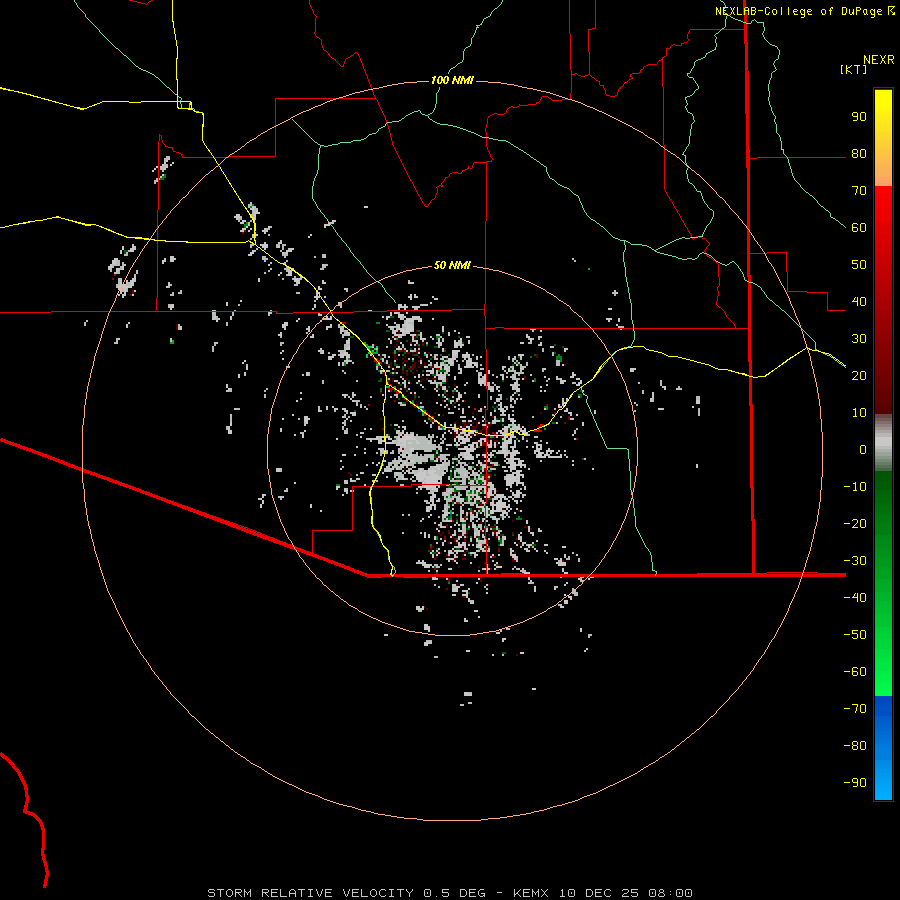Click the 50 NMI range ring label
Viewport: 900px width, 900px height.
(x=452, y=265)
